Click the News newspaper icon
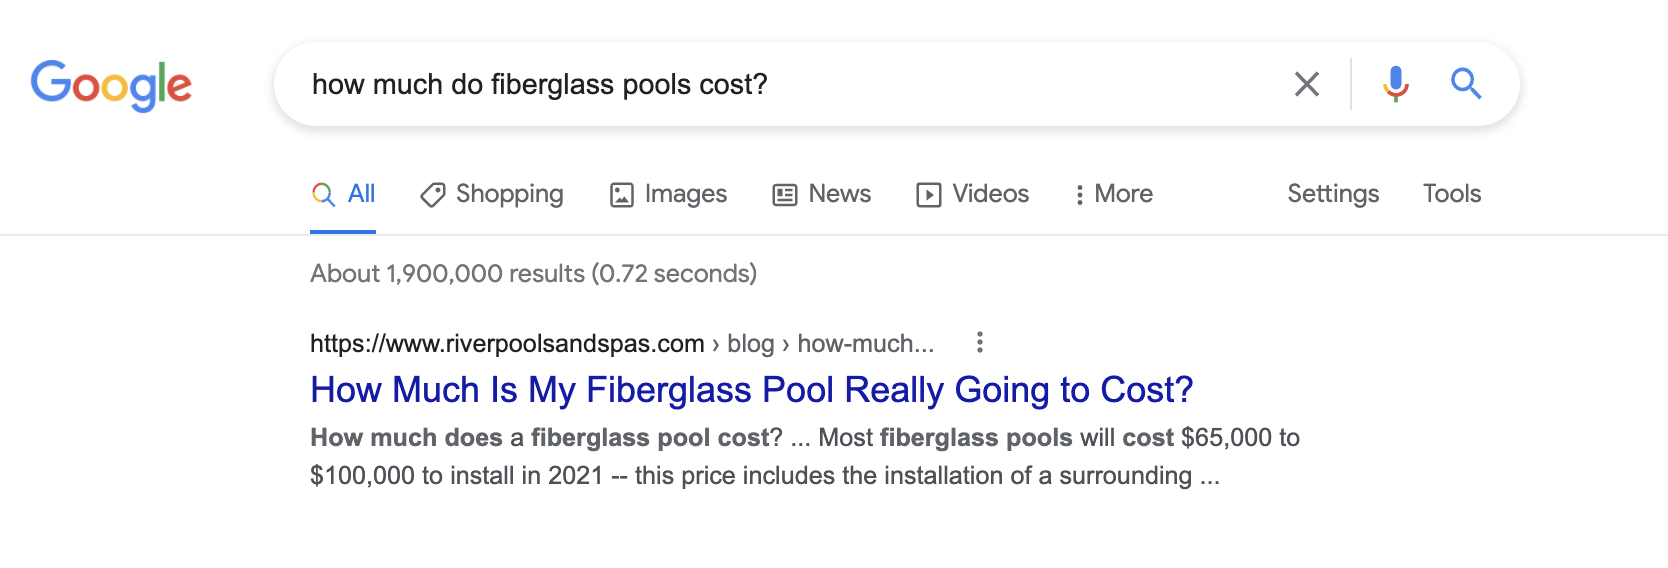 pos(785,195)
